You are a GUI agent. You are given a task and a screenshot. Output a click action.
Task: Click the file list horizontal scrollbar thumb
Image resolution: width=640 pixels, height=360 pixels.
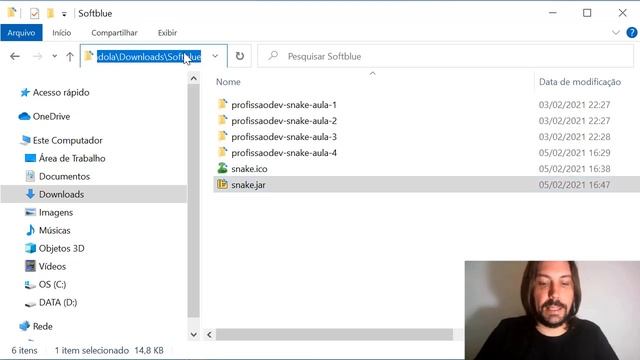334,335
